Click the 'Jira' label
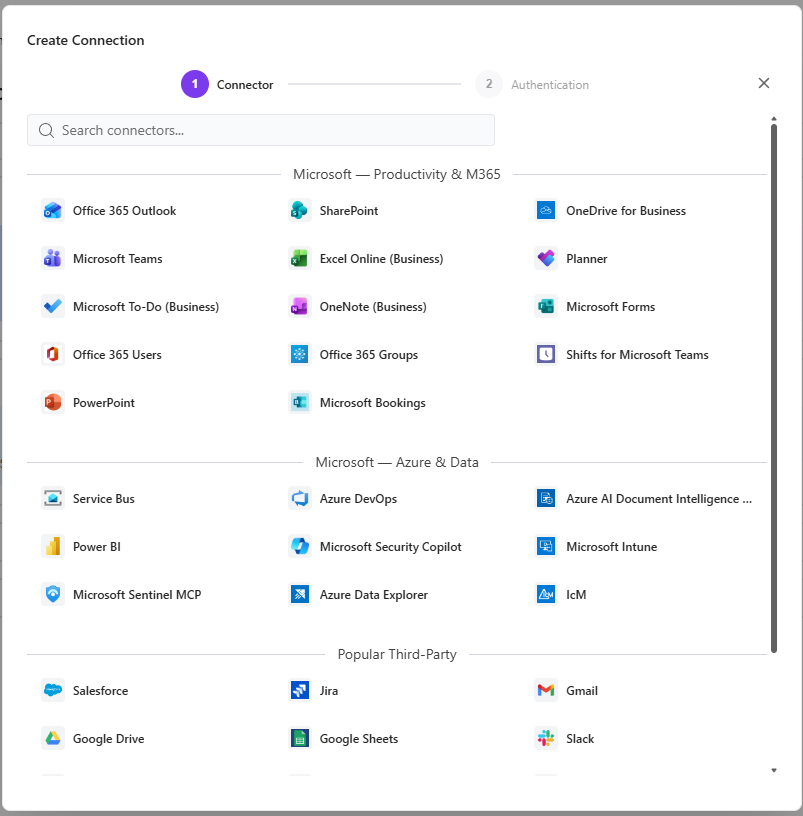This screenshot has height=816, width=803. 328,691
